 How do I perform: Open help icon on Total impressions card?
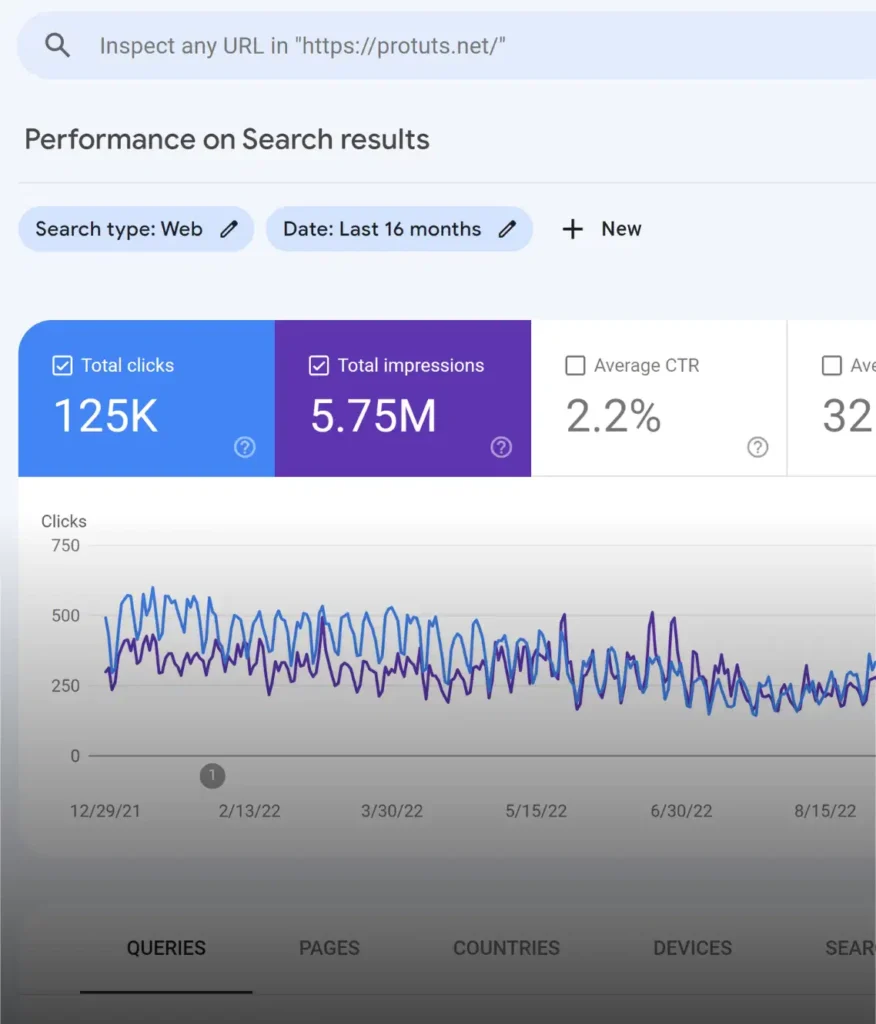tap(501, 447)
